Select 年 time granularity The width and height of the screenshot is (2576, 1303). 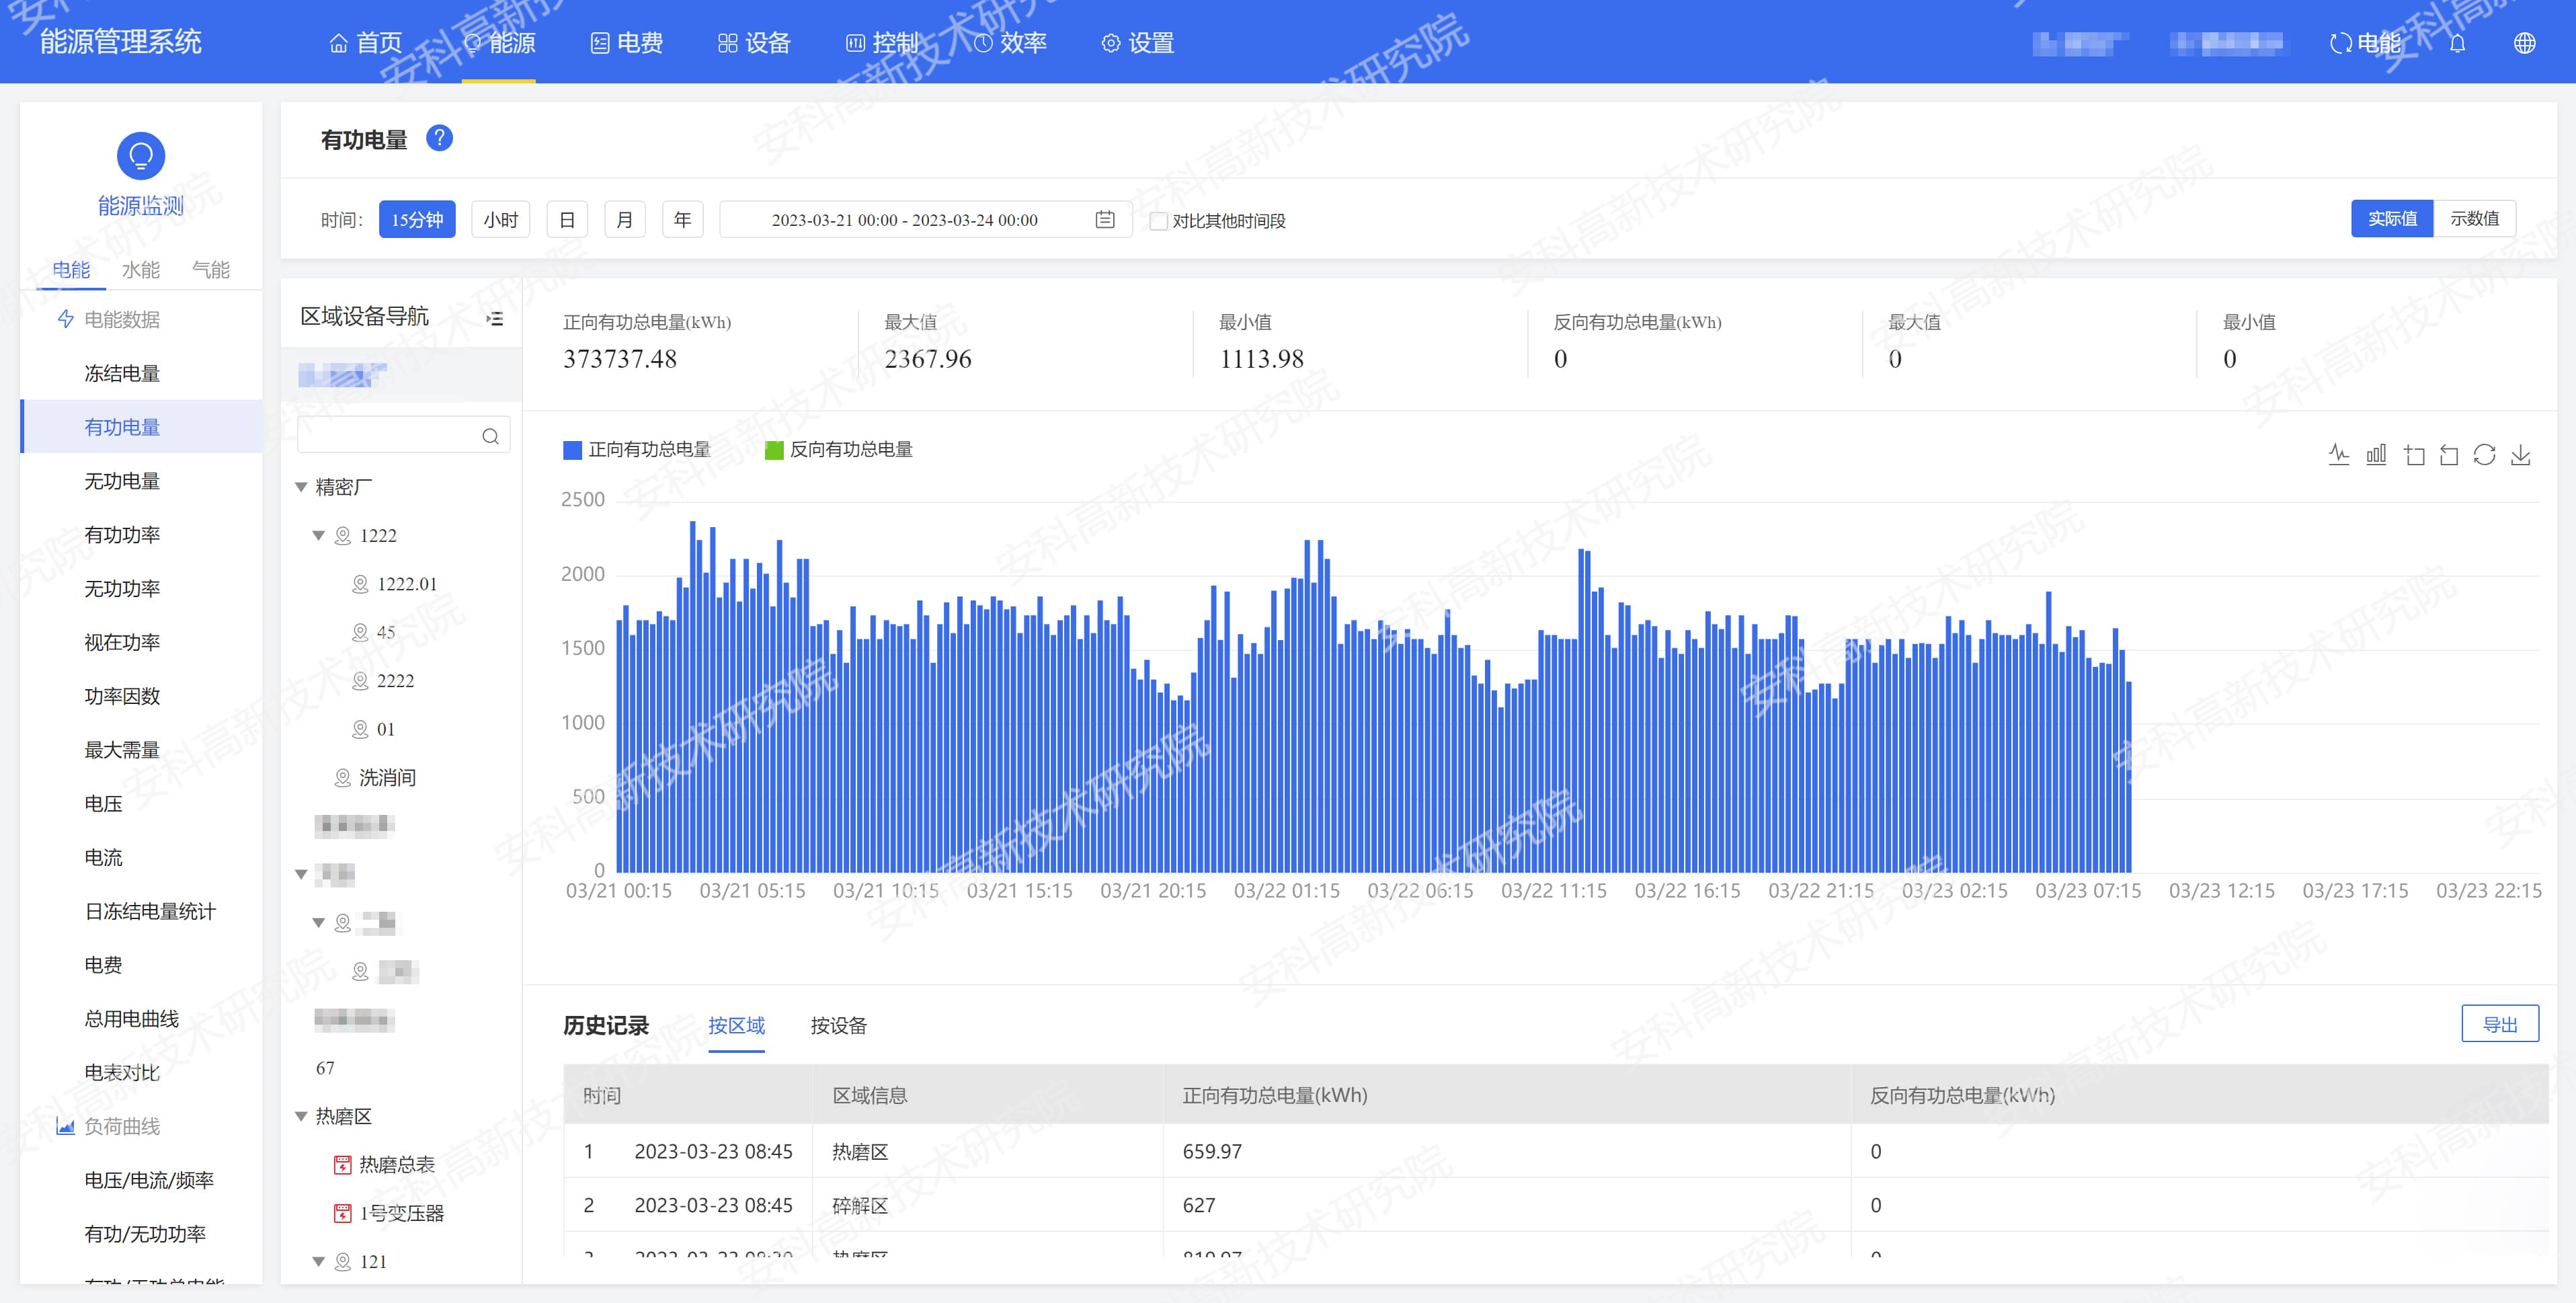(x=683, y=219)
